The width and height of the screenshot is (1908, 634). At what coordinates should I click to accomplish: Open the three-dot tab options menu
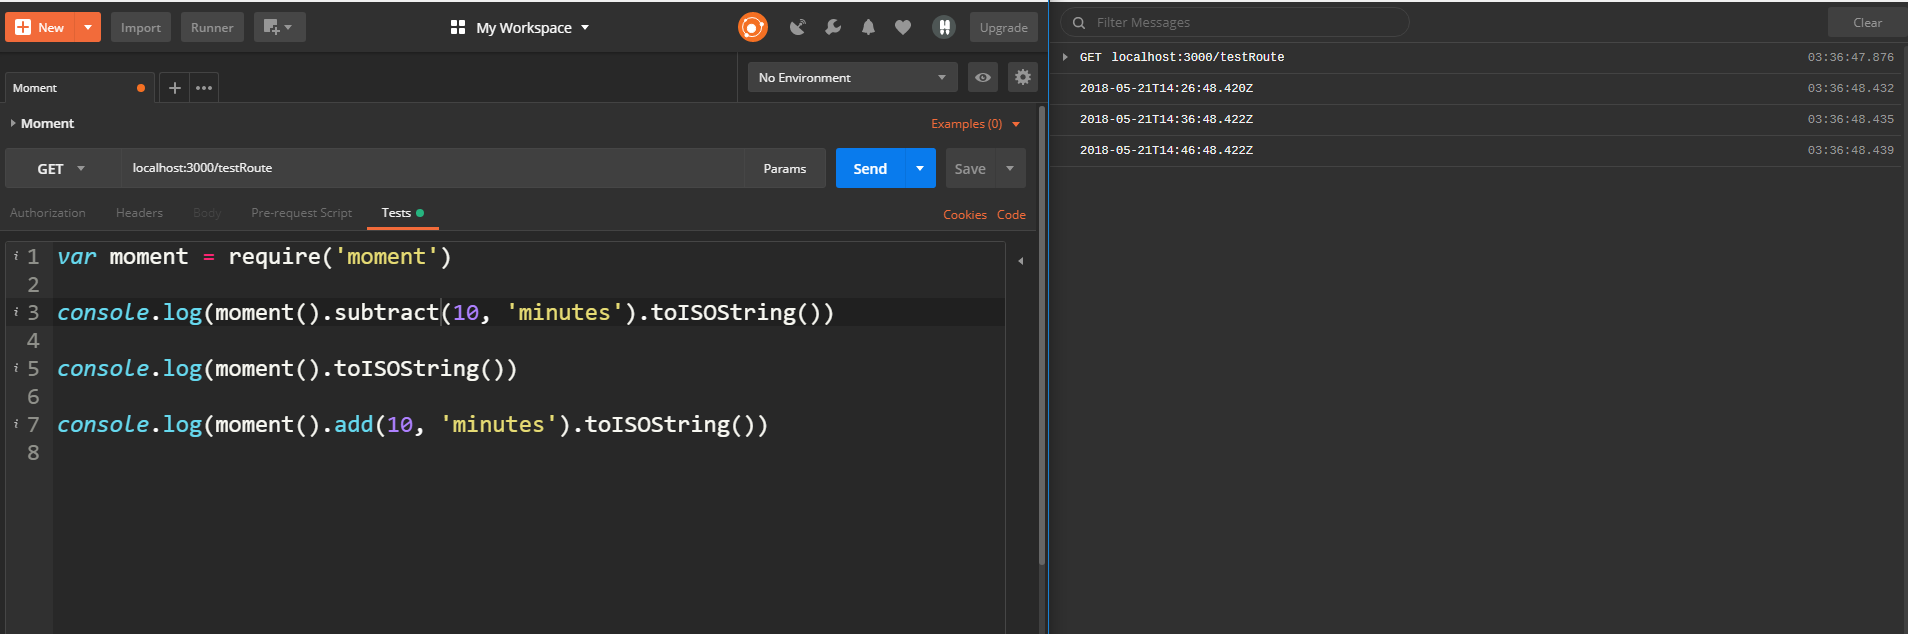coord(204,88)
